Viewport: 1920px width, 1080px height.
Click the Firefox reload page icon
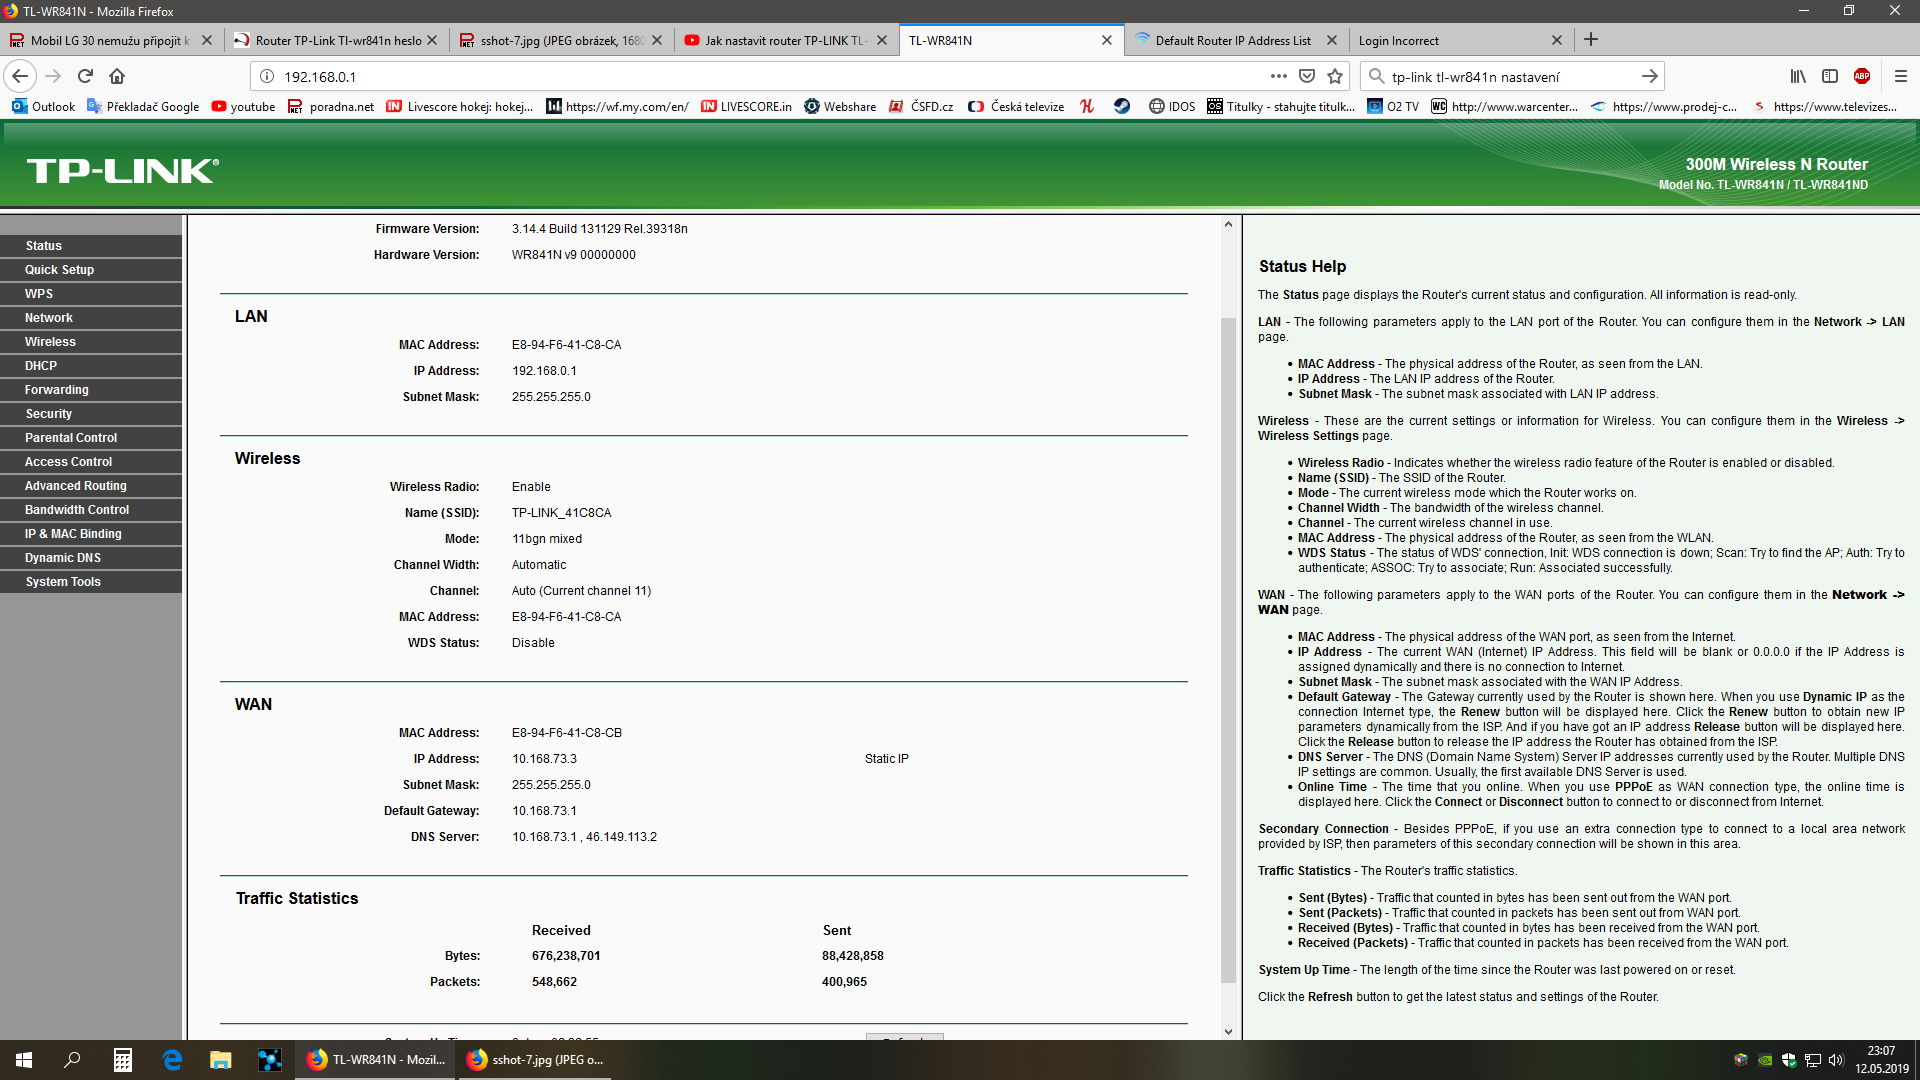[x=85, y=76]
